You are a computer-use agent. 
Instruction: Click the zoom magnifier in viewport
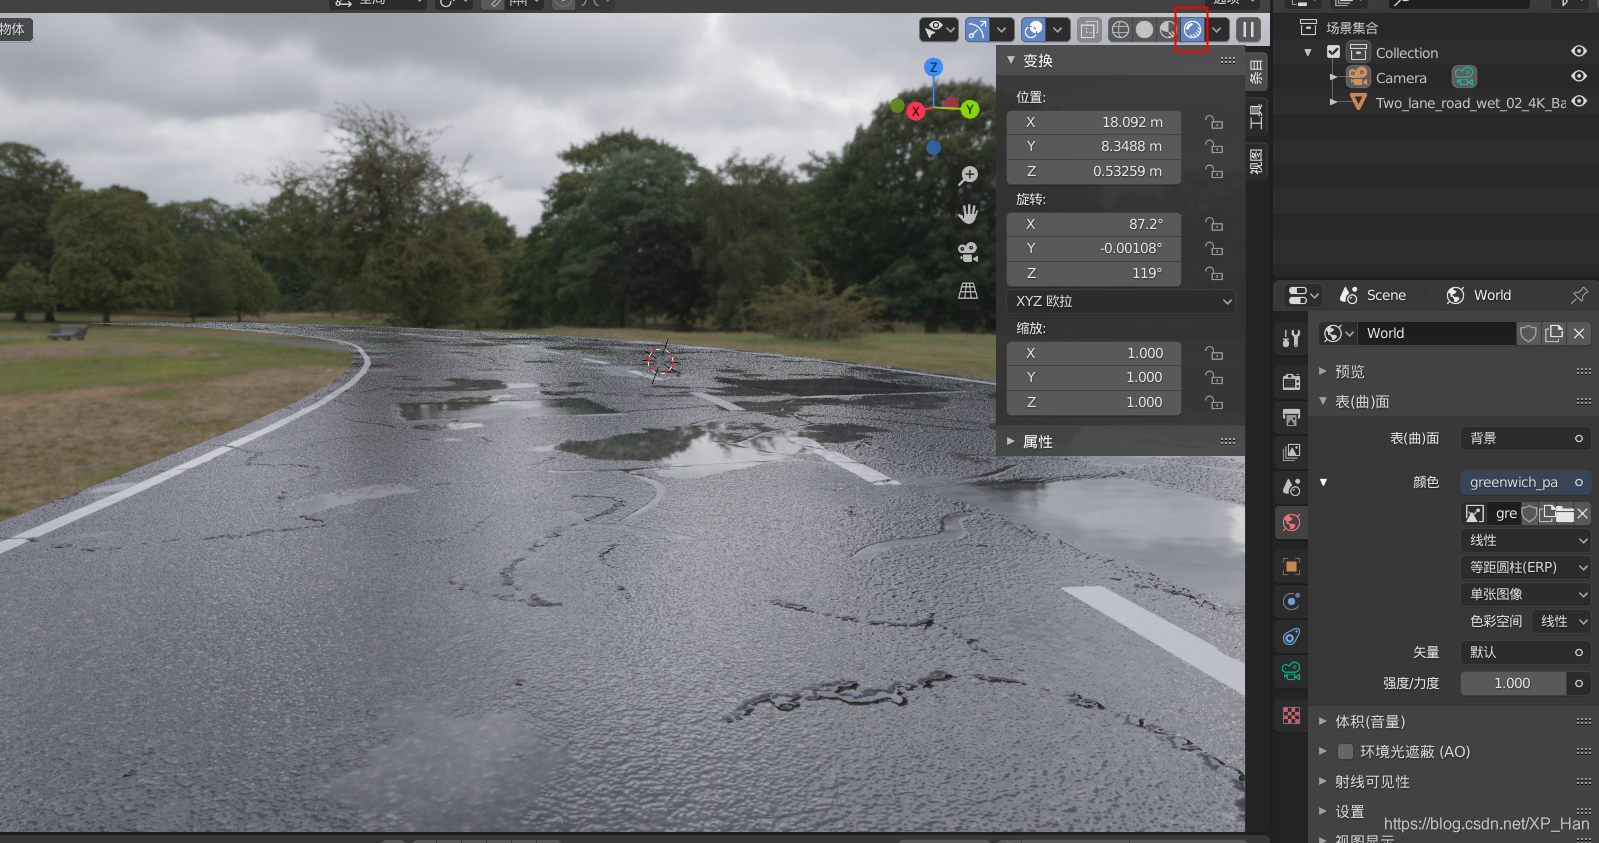pos(968,176)
